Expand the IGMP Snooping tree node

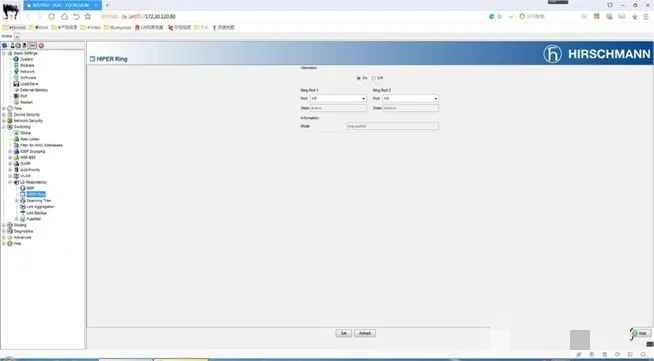coord(10,151)
